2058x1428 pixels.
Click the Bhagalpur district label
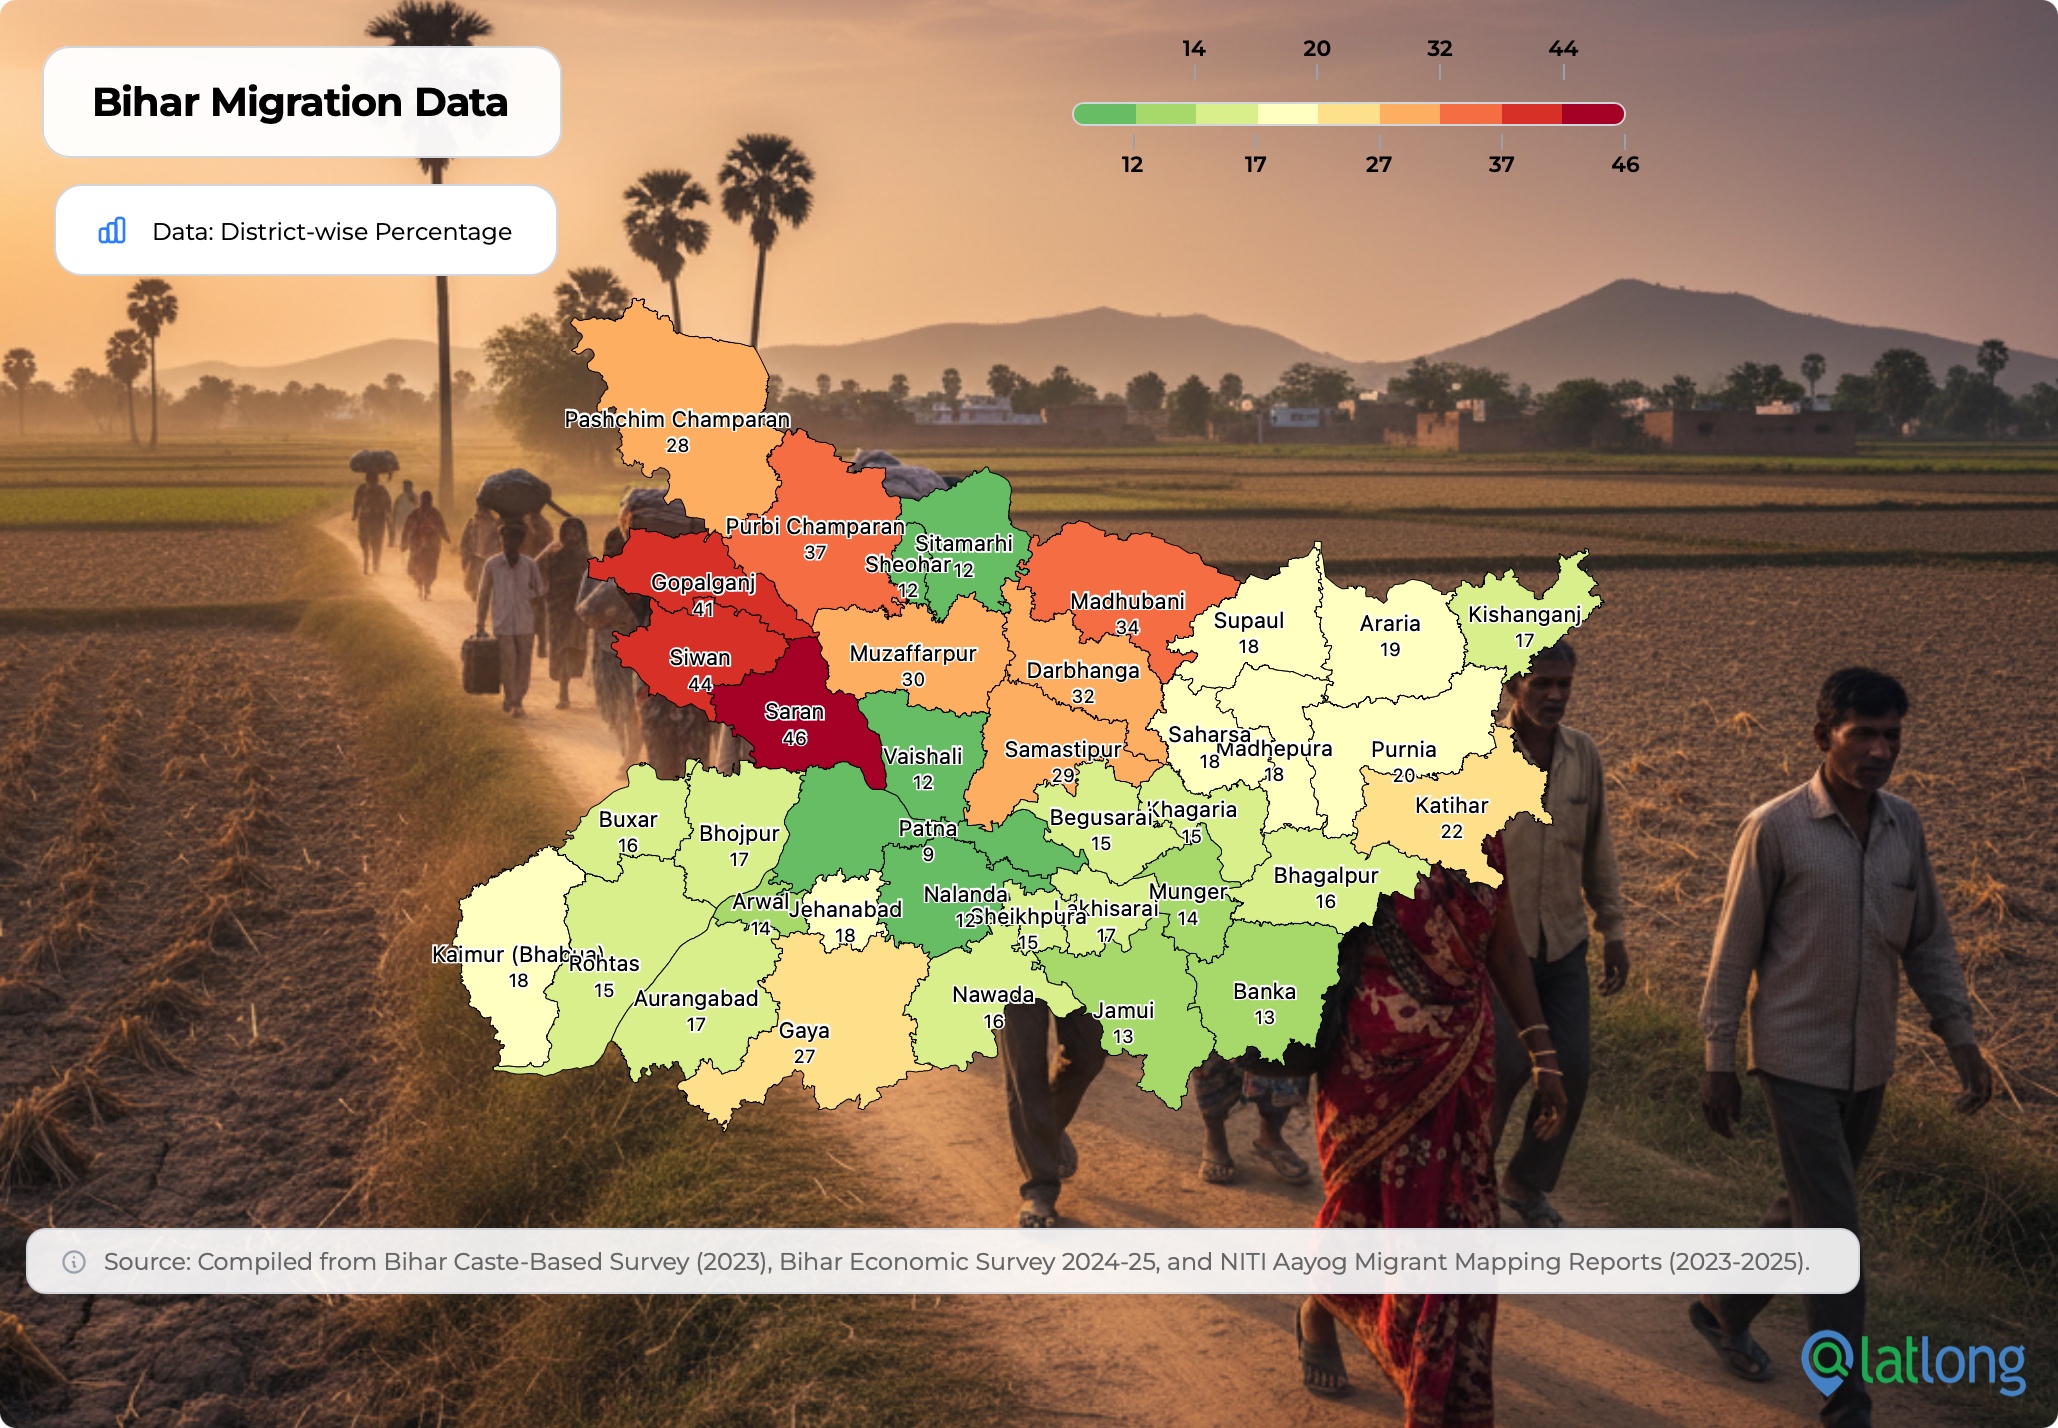[1326, 875]
